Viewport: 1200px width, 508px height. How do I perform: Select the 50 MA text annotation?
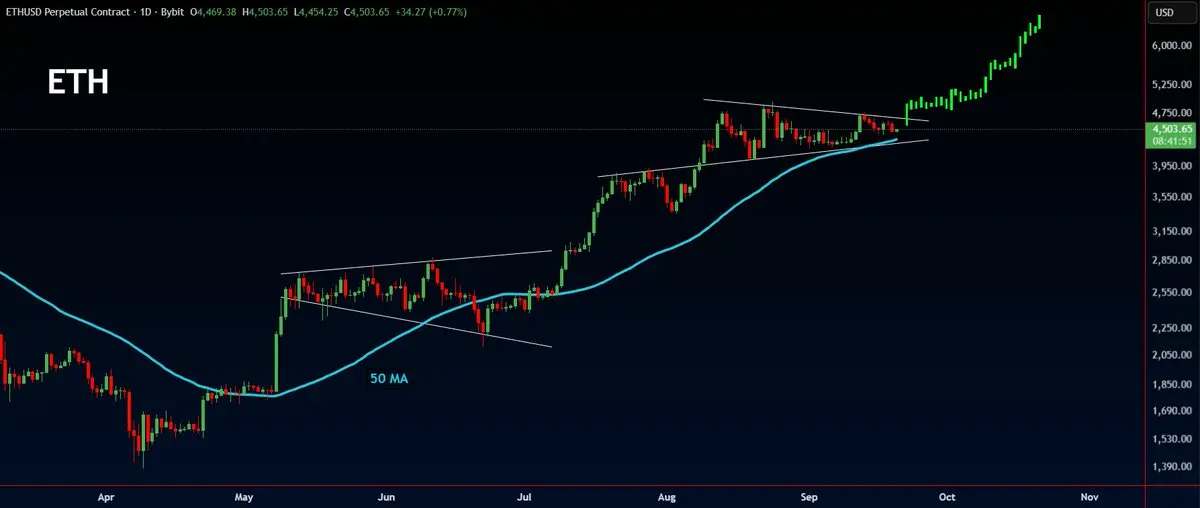[389, 379]
